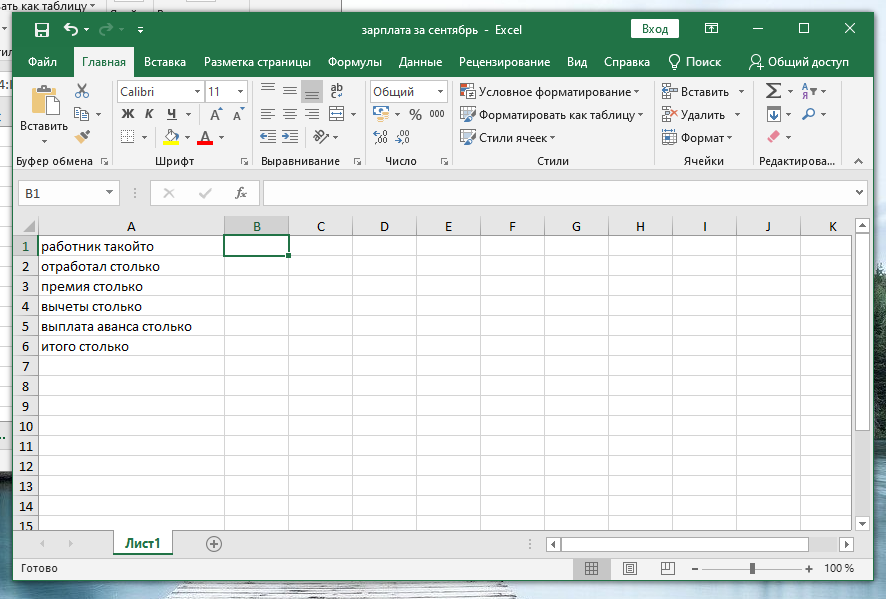Align text to the middle vertically
The image size is (886, 599).
(x=290, y=90)
